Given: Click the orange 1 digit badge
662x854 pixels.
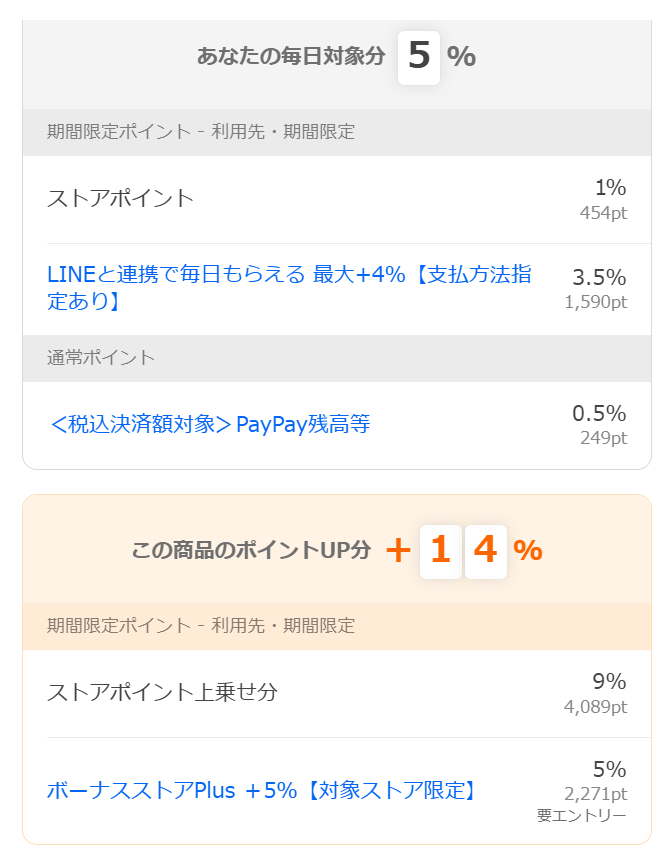Looking at the screenshot, I should [x=441, y=551].
